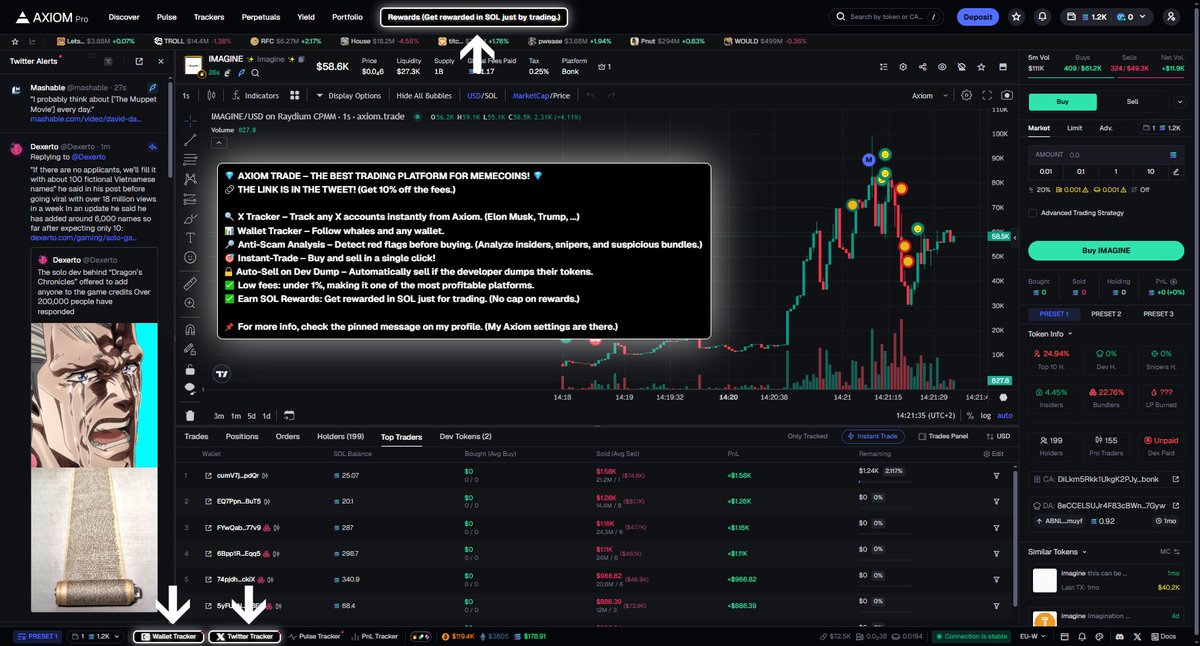Select the Limit order tab
1200x646 pixels.
tap(1074, 128)
